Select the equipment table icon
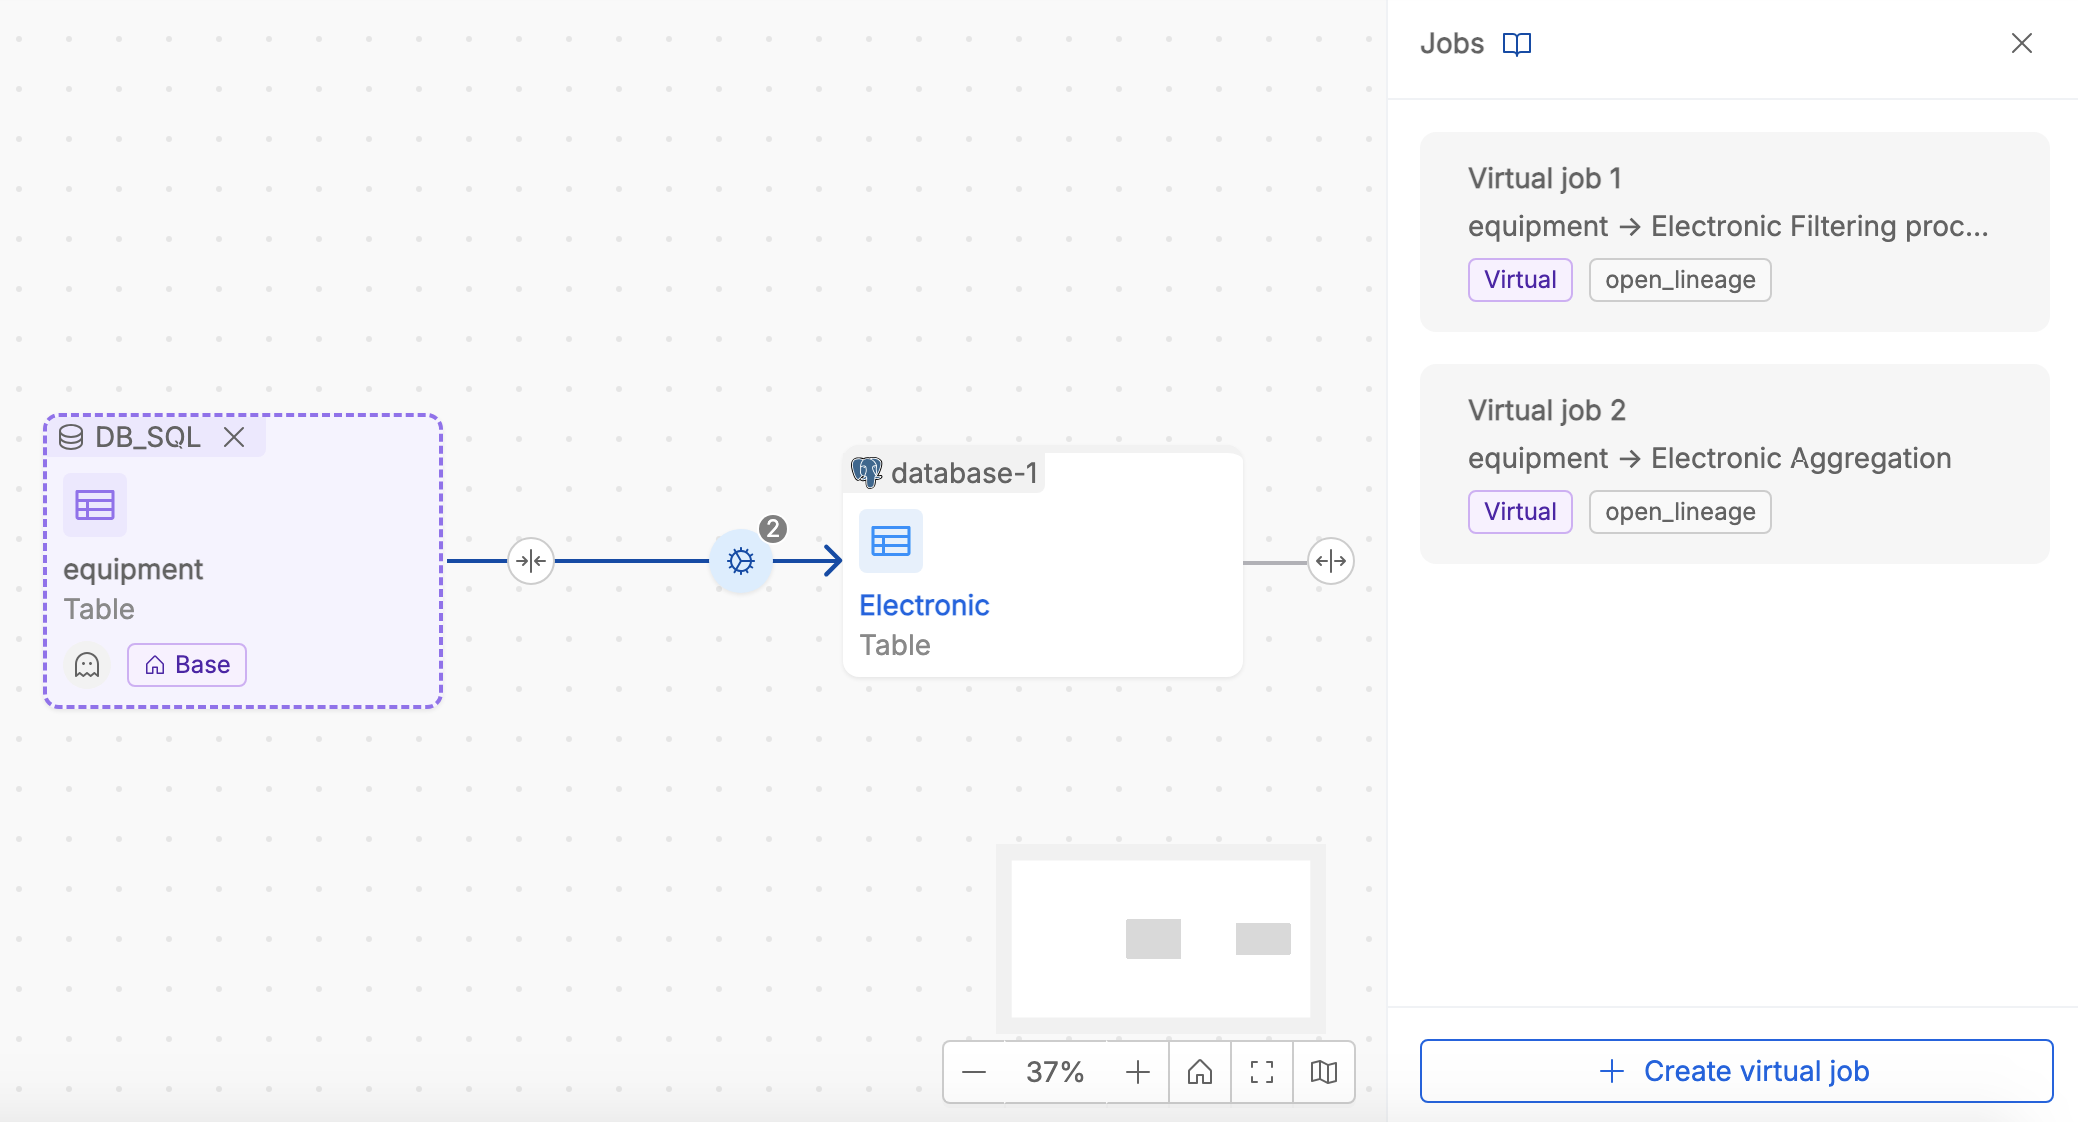The width and height of the screenshot is (2078, 1122). 95,505
